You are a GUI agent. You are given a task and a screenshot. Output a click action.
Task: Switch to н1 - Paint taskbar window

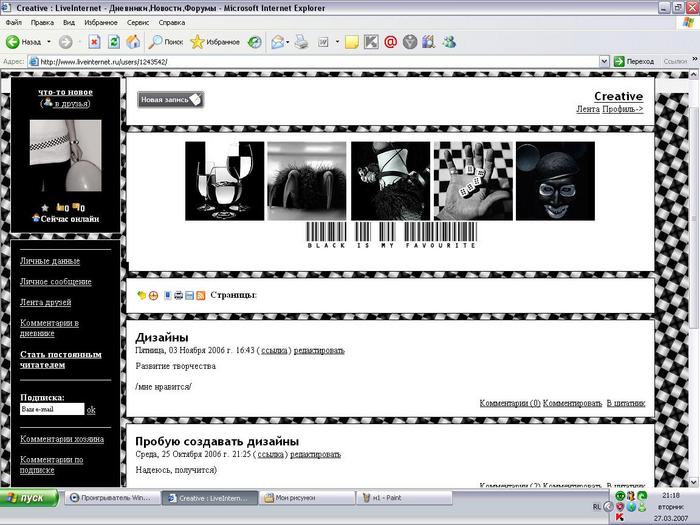pos(404,497)
